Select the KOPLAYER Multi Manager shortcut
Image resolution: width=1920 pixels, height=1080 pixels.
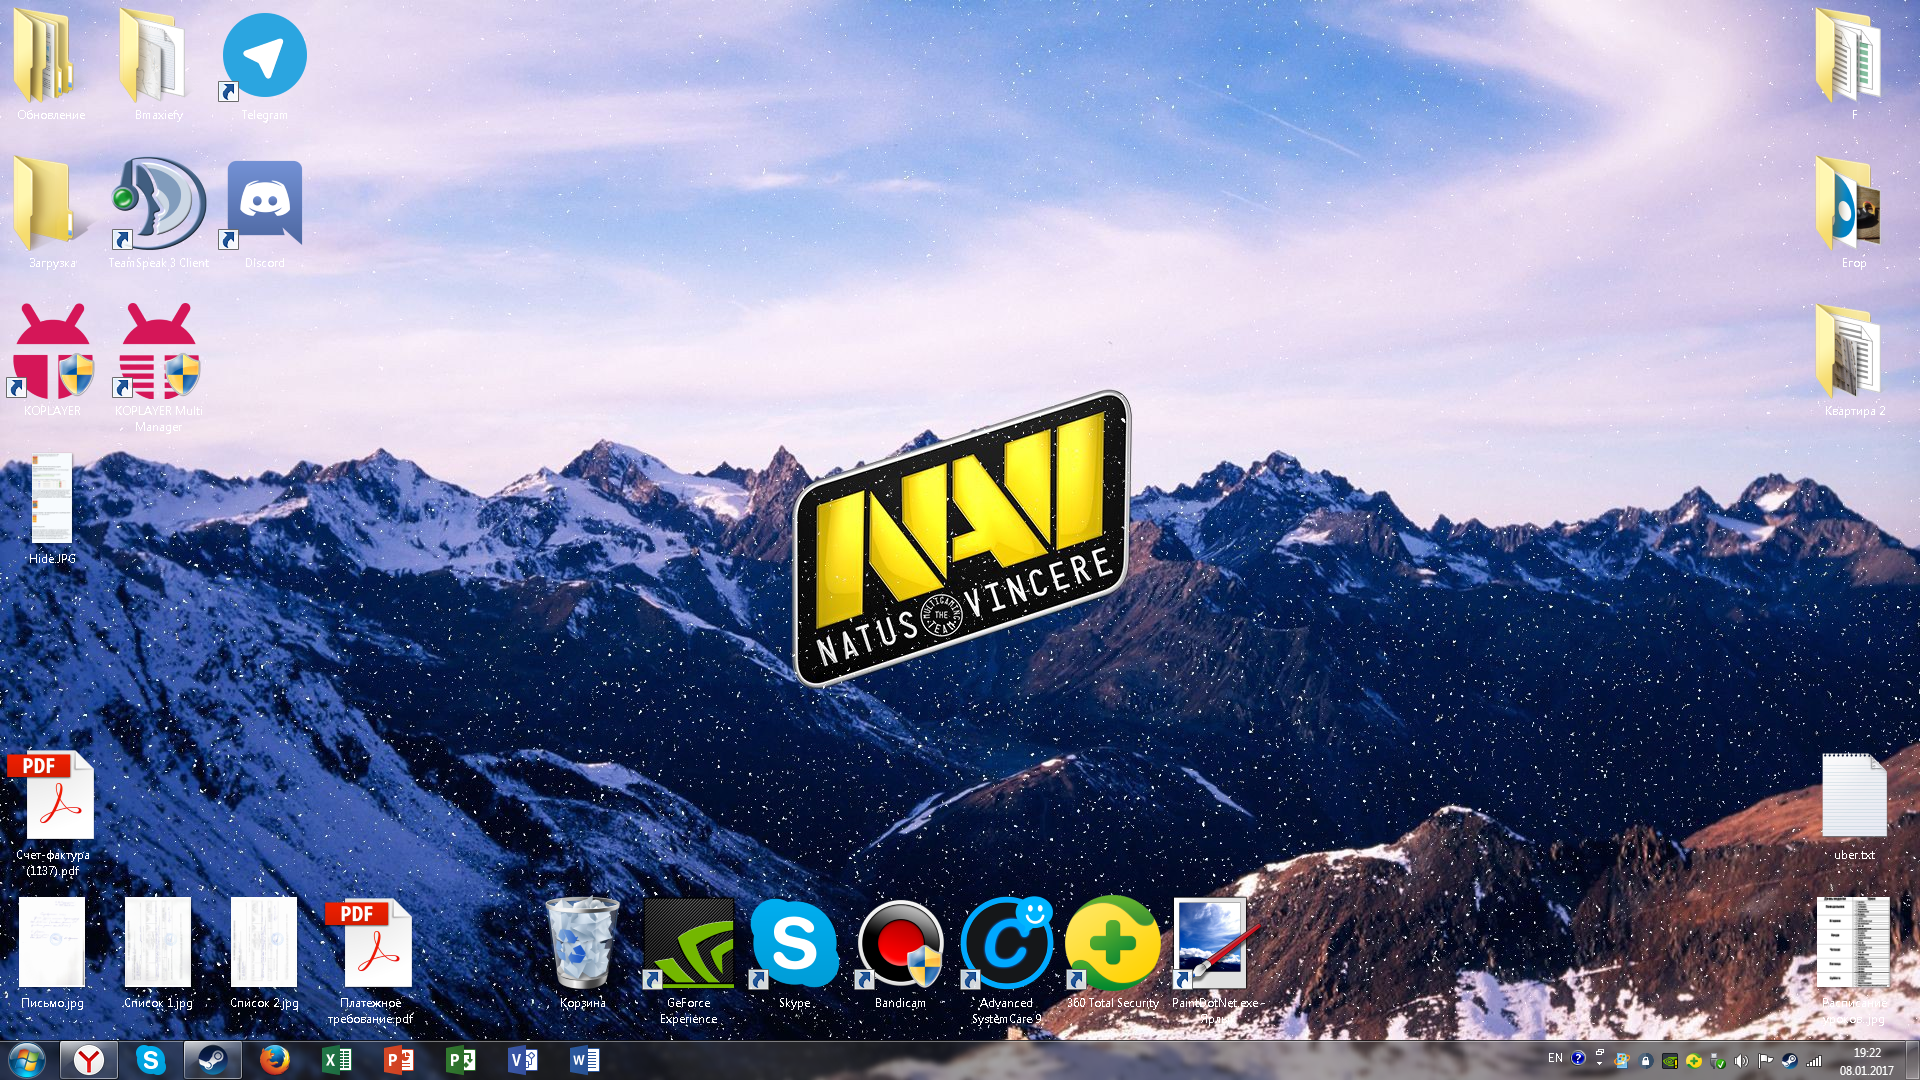click(158, 368)
